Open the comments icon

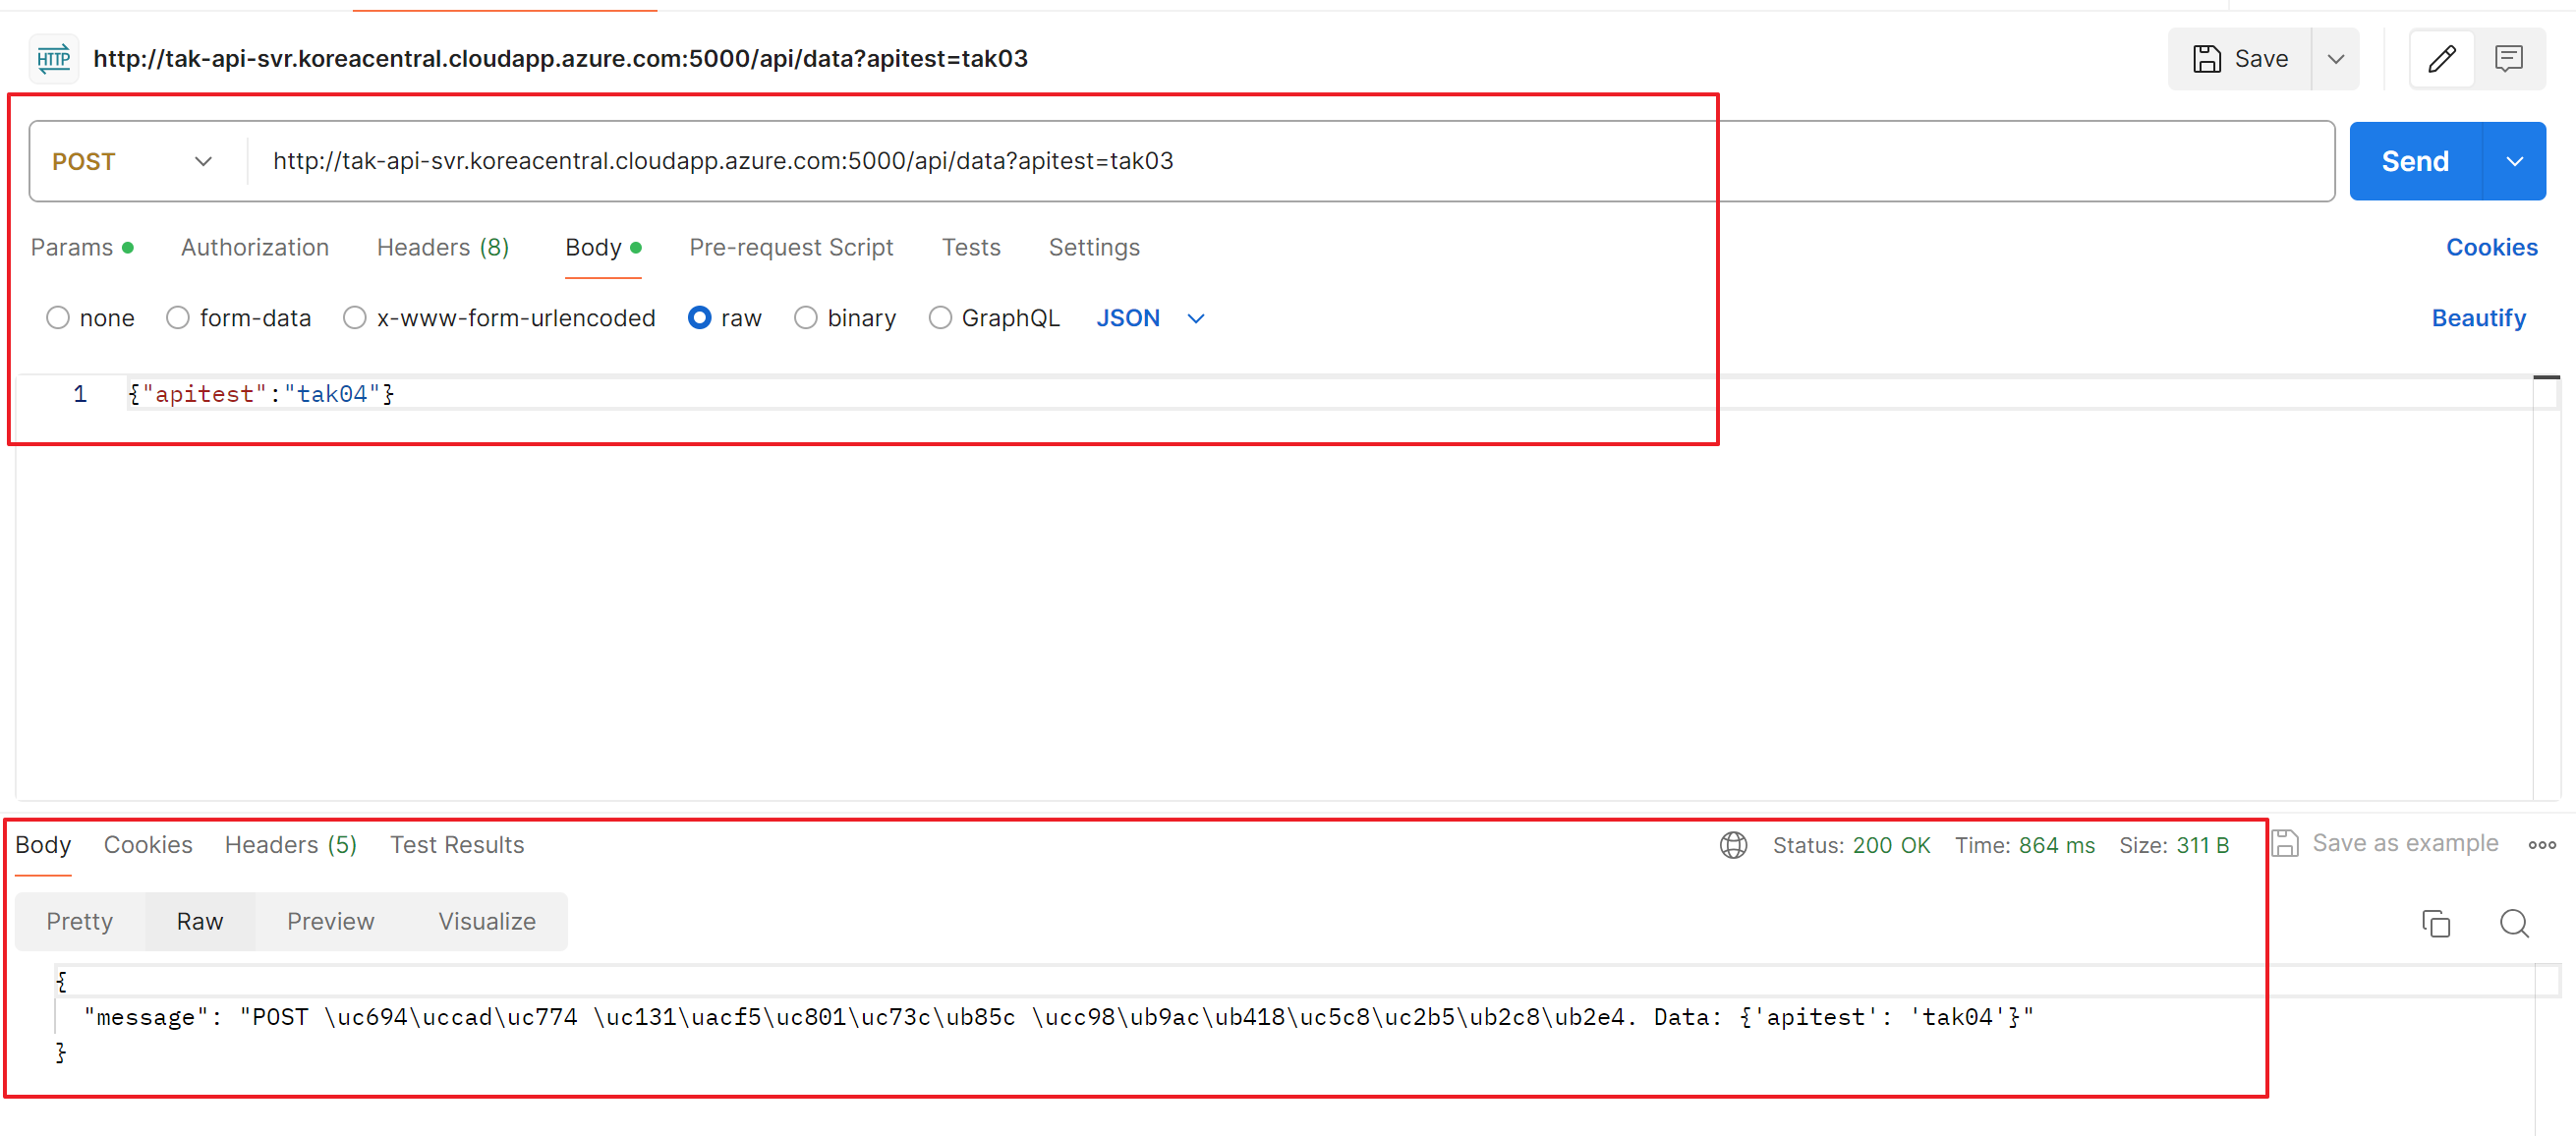pyautogui.click(x=2508, y=59)
